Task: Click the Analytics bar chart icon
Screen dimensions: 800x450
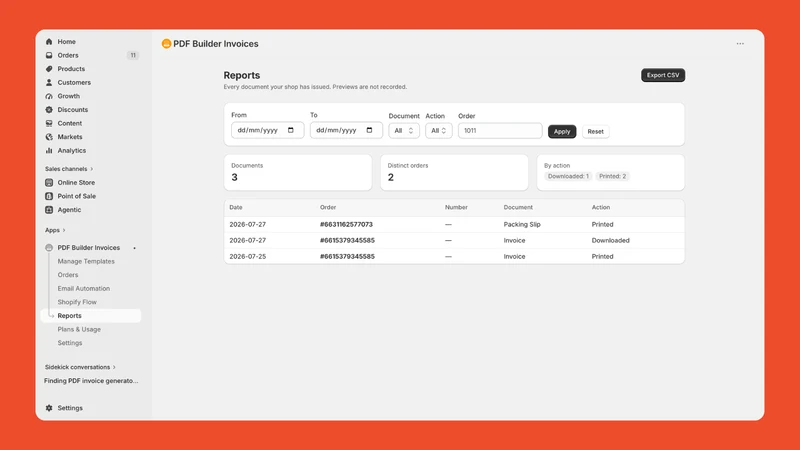Action: pos(49,151)
